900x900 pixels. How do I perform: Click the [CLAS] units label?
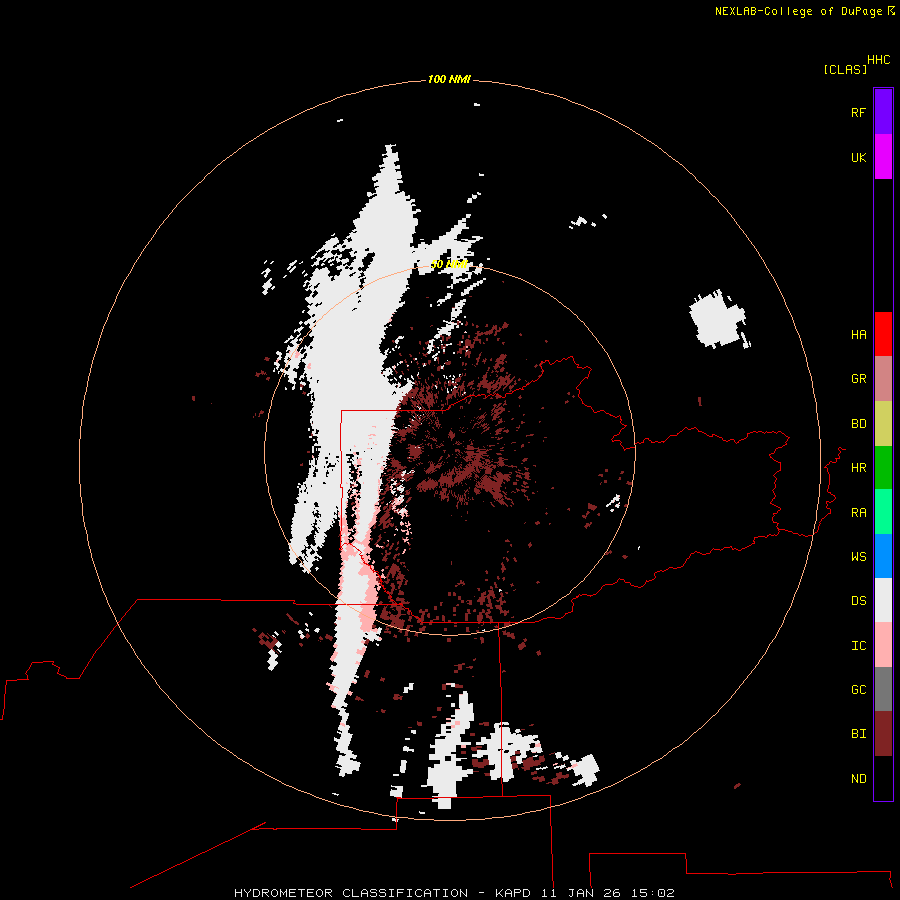click(x=845, y=70)
